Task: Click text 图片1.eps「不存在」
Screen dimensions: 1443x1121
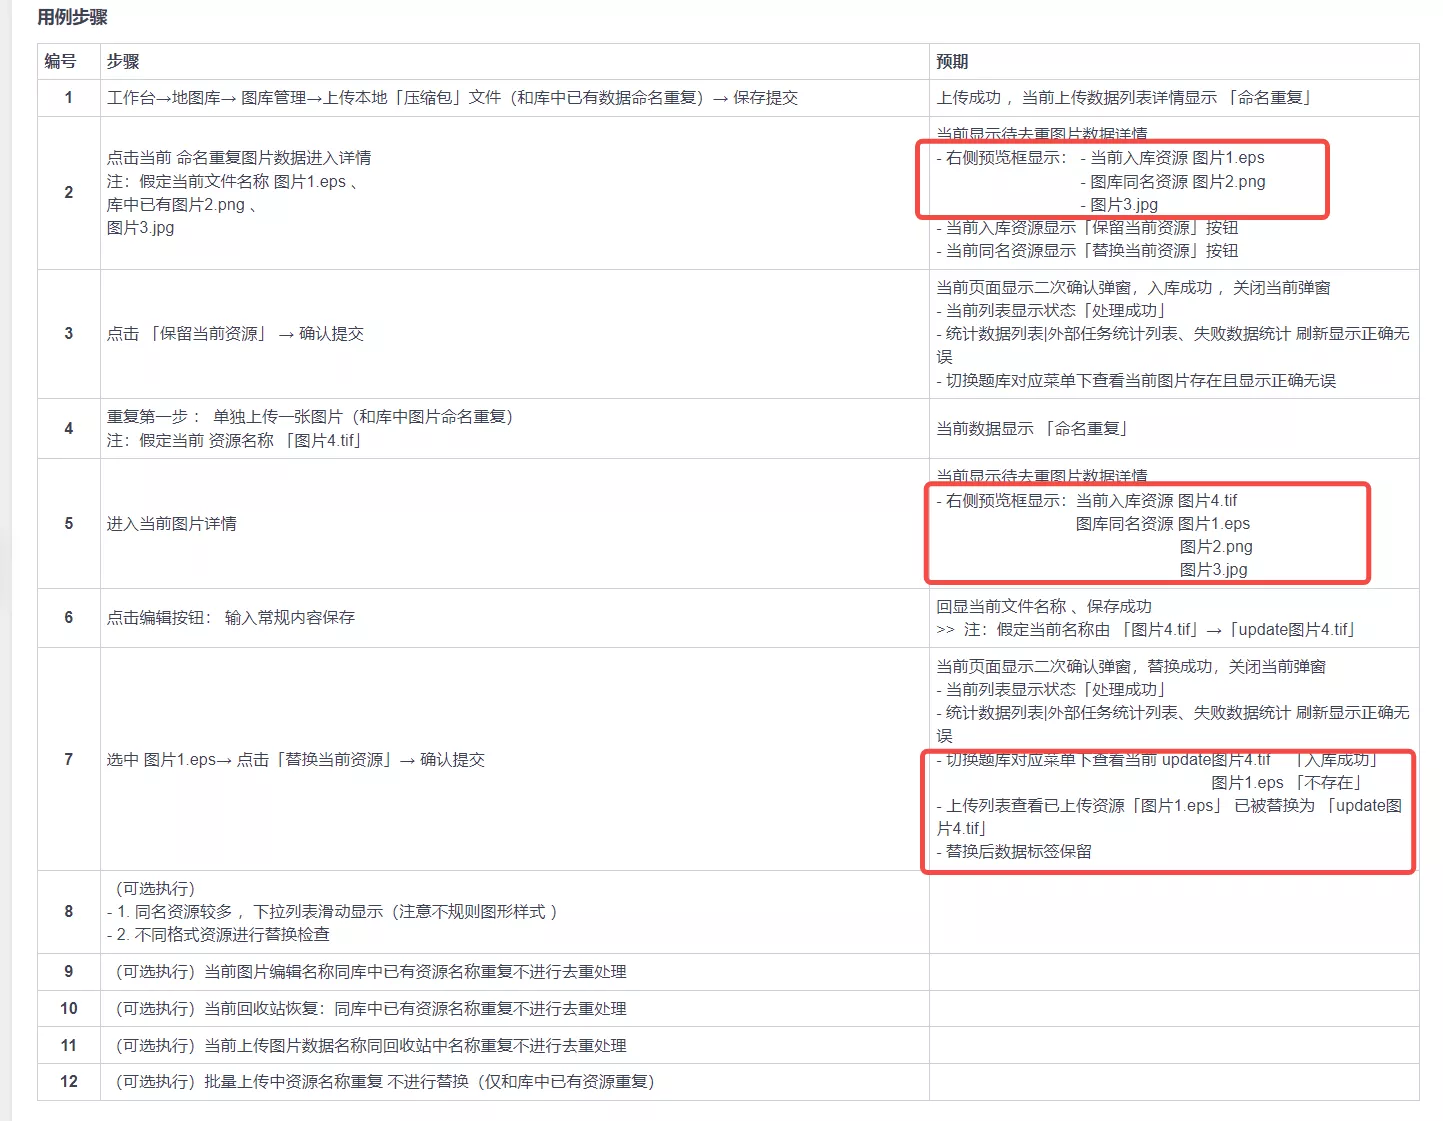Action: pos(1286,783)
